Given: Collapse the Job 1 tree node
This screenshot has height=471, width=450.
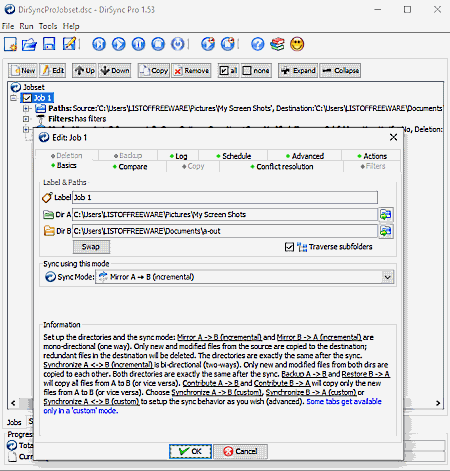Looking at the screenshot, I should 14,98.
